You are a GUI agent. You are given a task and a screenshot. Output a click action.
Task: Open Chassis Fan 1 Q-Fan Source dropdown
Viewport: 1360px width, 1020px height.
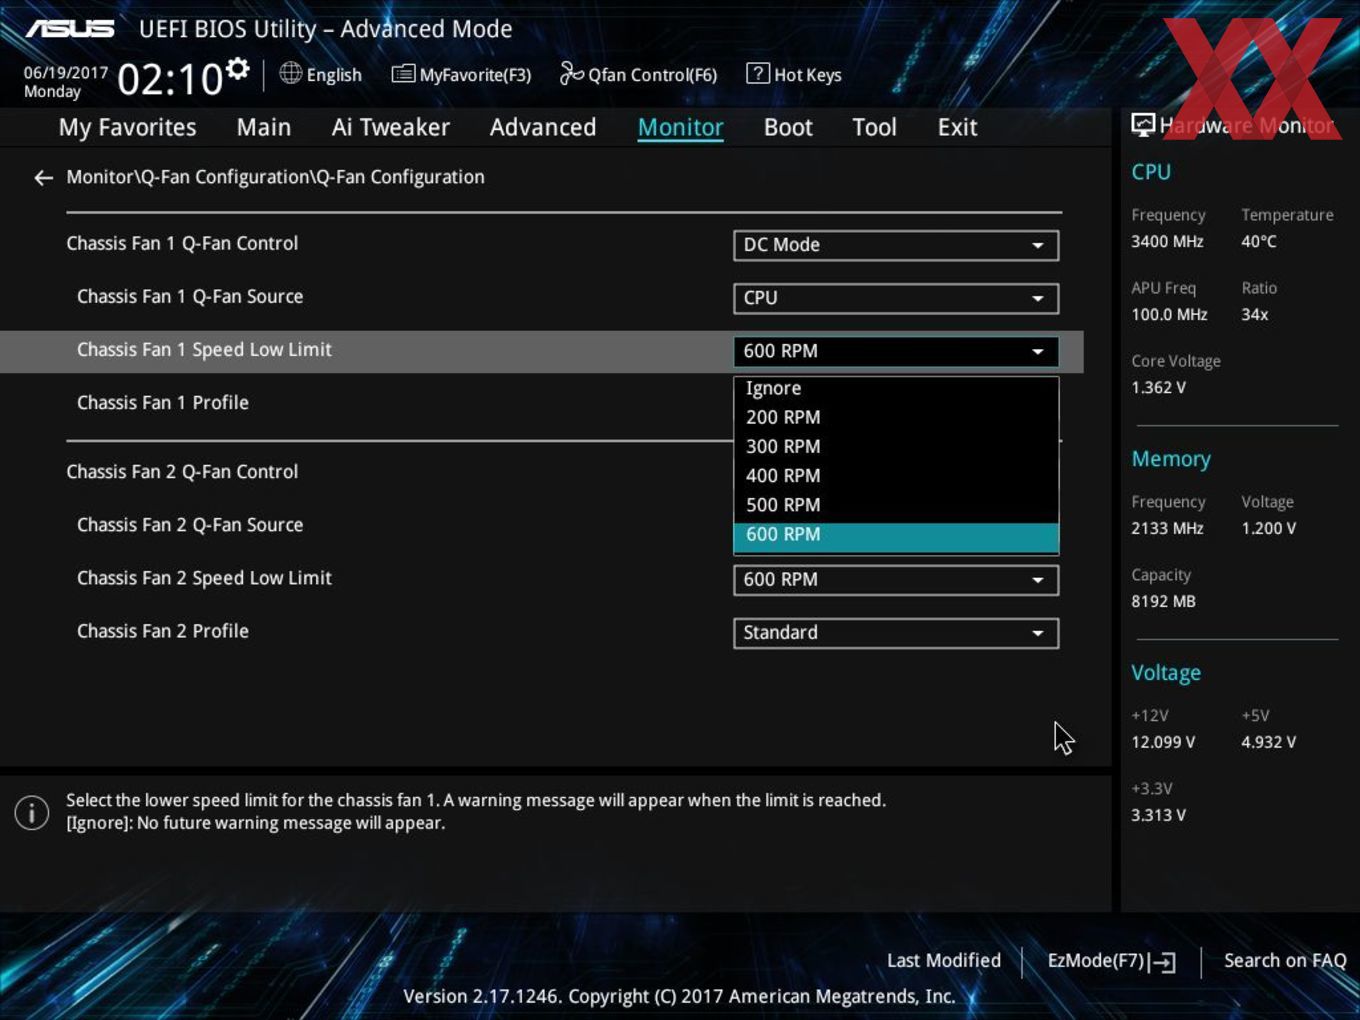(x=896, y=298)
